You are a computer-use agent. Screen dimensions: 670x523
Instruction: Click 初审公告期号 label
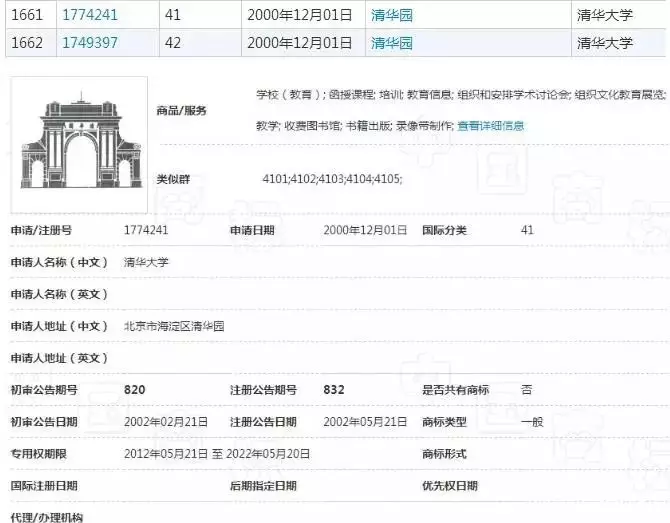coord(44,390)
